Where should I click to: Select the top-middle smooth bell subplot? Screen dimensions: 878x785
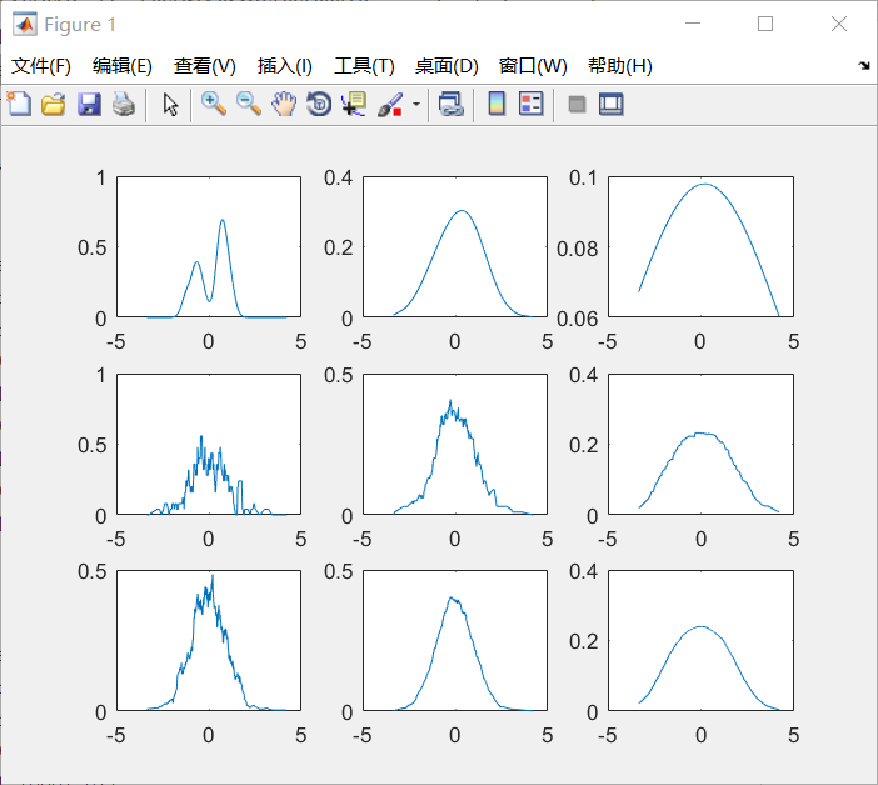tap(455, 246)
